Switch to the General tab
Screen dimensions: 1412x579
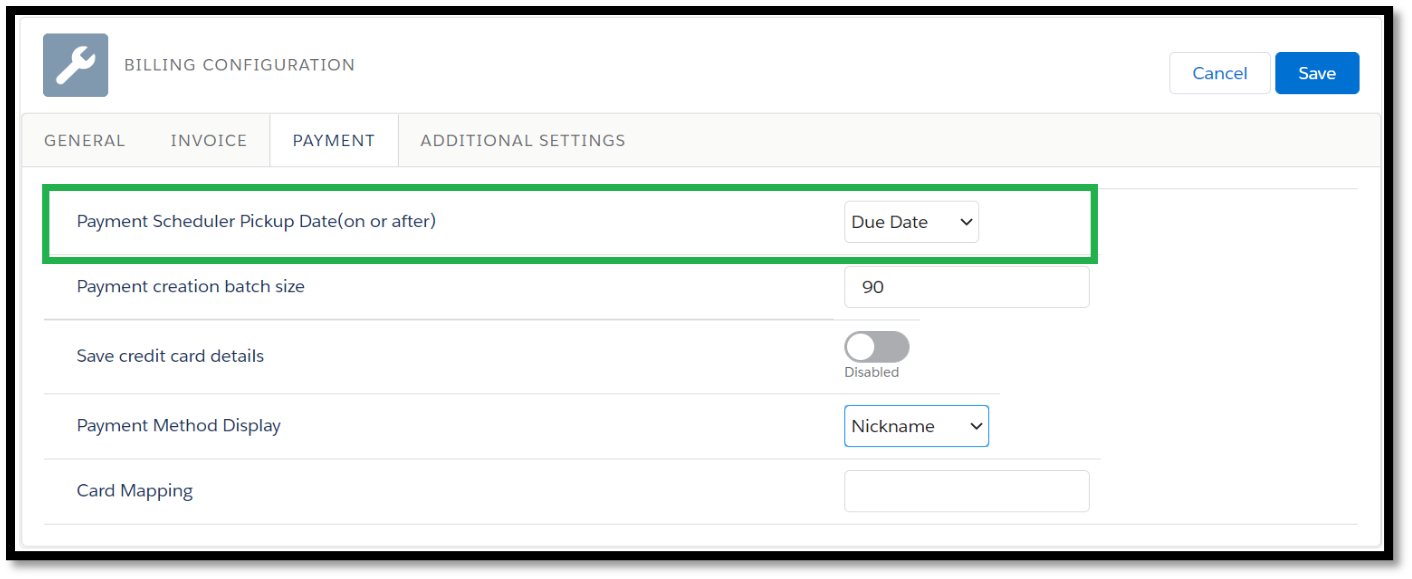(x=85, y=140)
